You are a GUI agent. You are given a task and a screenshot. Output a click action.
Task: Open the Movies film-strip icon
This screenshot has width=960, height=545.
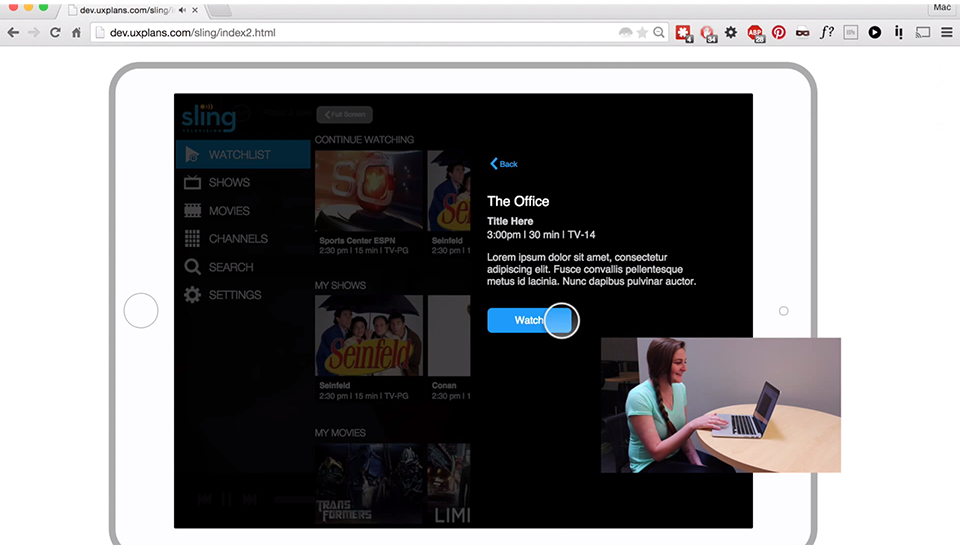coord(193,211)
